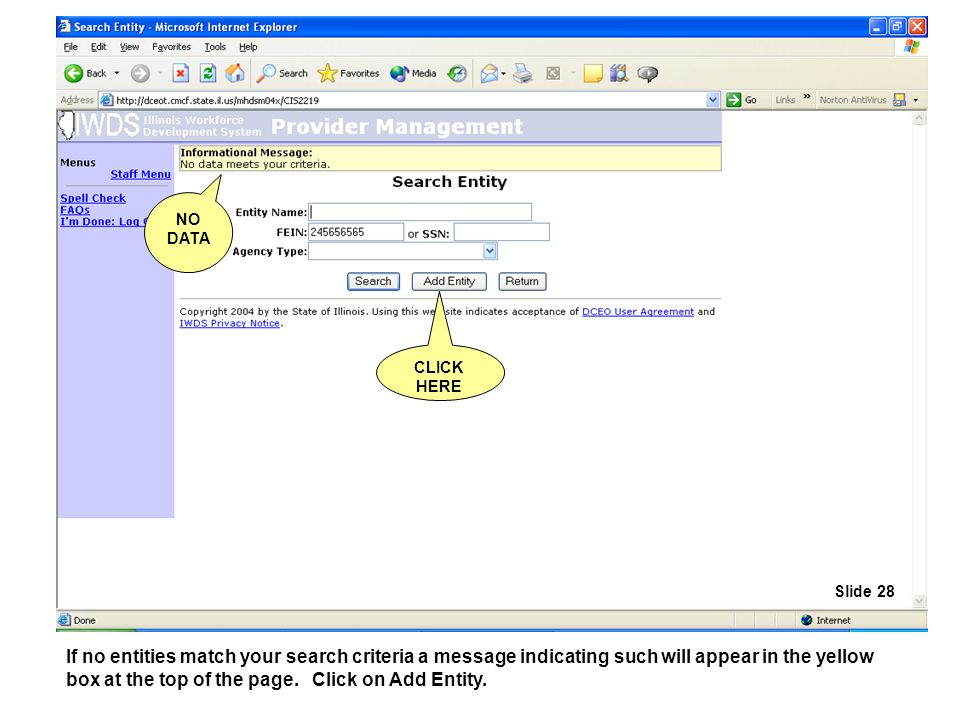Viewport: 960px width, 720px height.
Task: Open the Favorites menu
Action: pyautogui.click(x=171, y=47)
